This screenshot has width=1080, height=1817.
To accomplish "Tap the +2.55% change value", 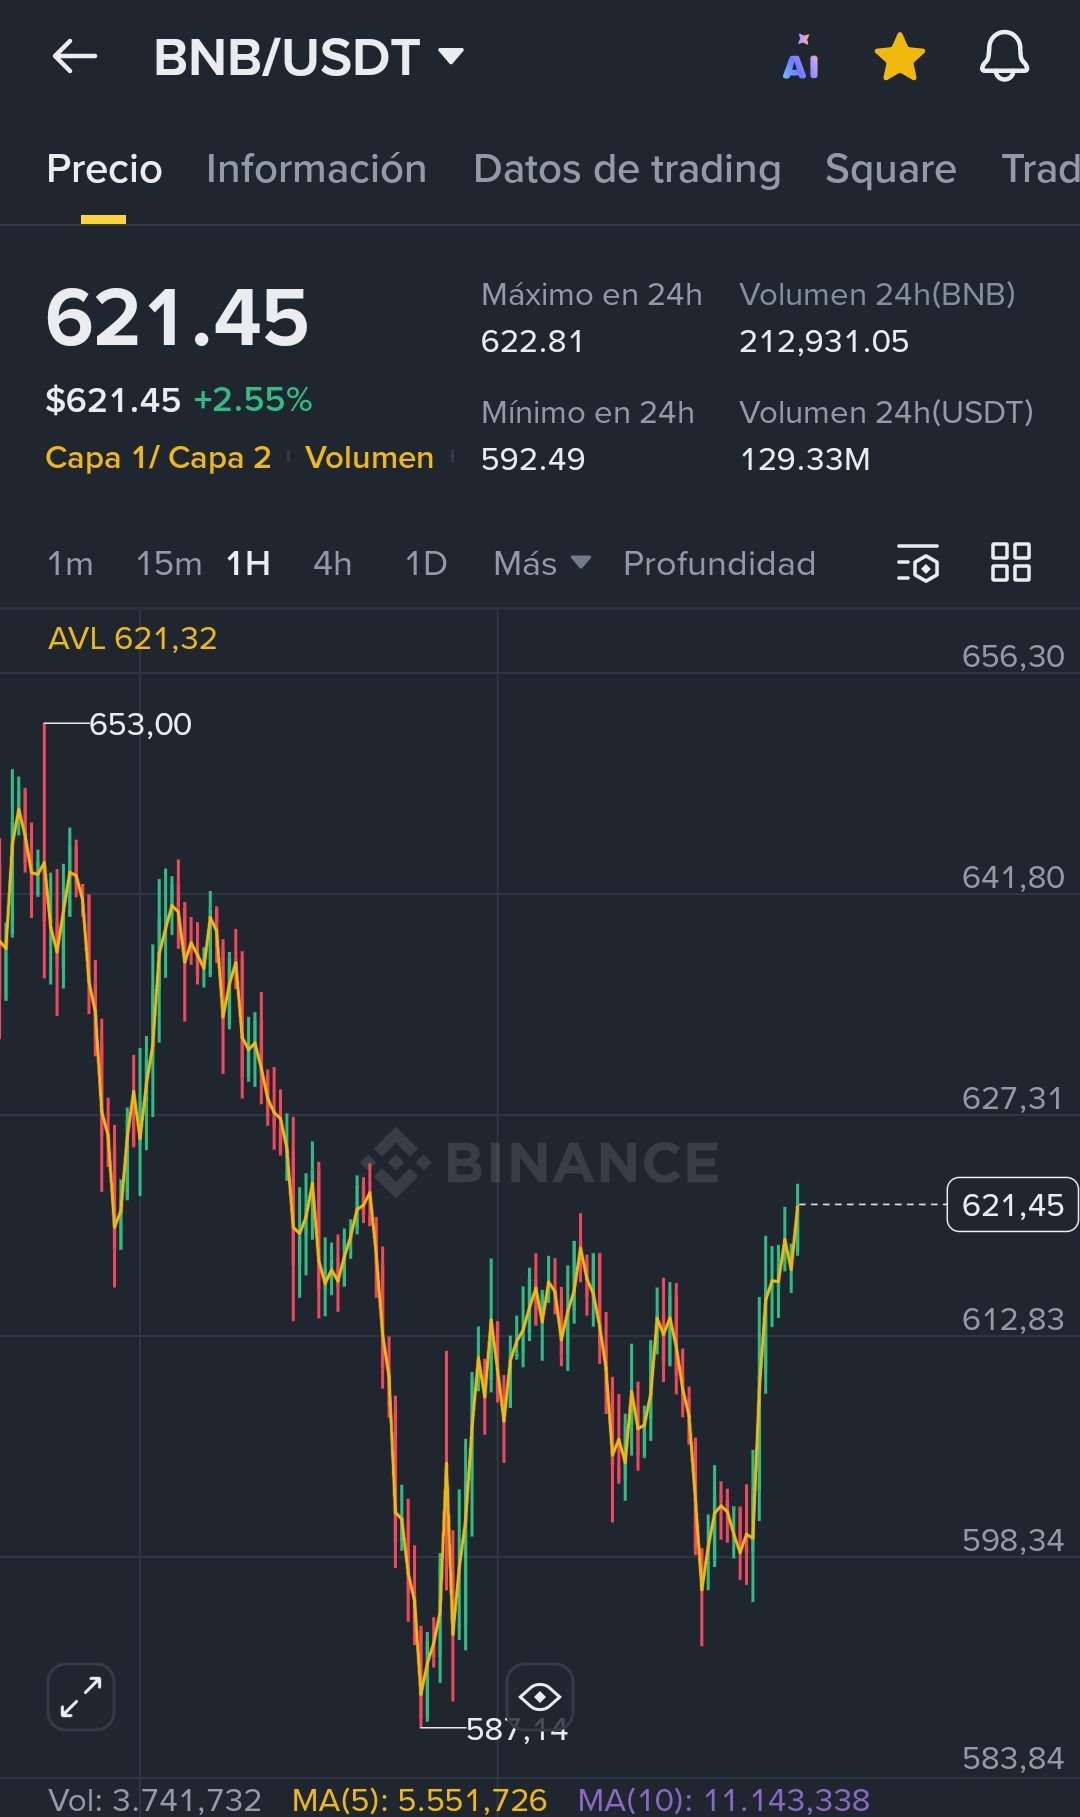I will (253, 400).
